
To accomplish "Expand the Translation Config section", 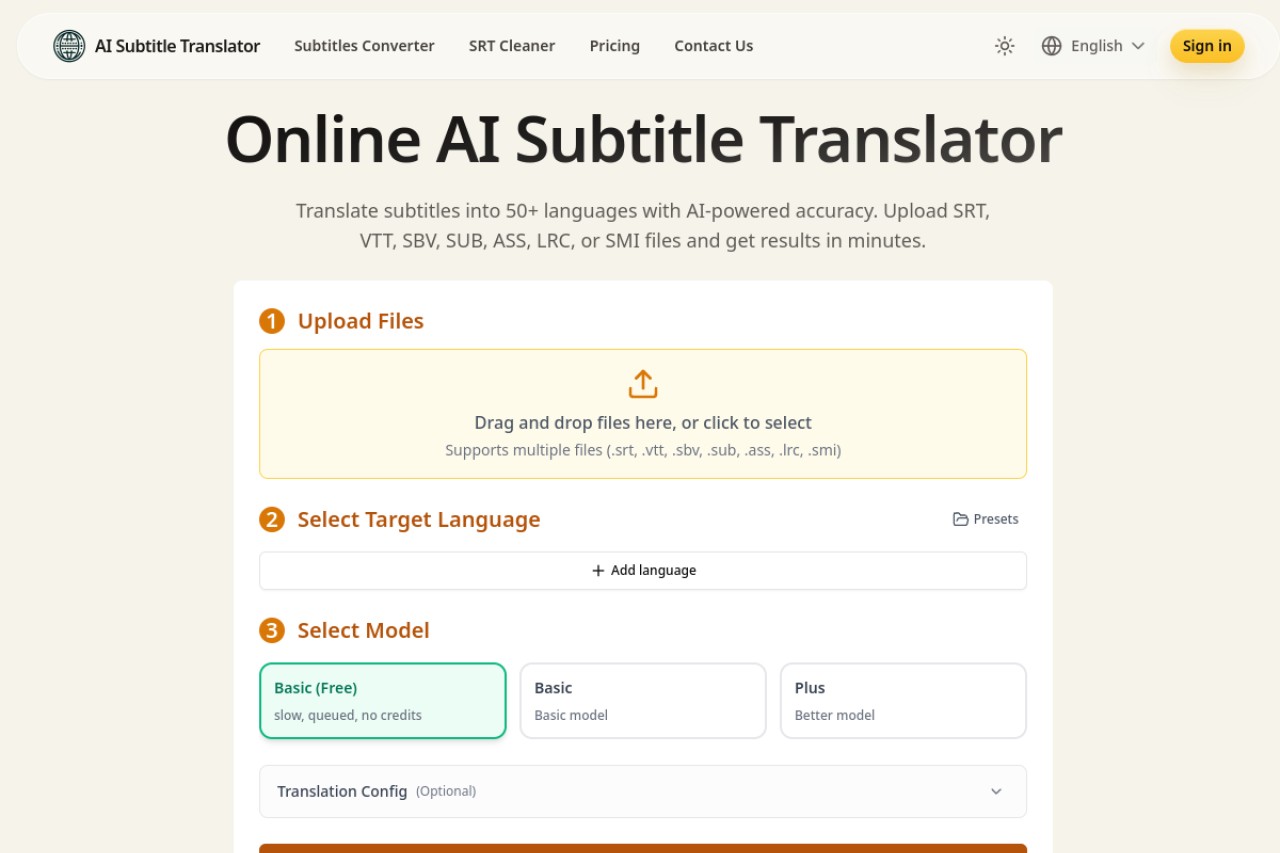I will [643, 791].
